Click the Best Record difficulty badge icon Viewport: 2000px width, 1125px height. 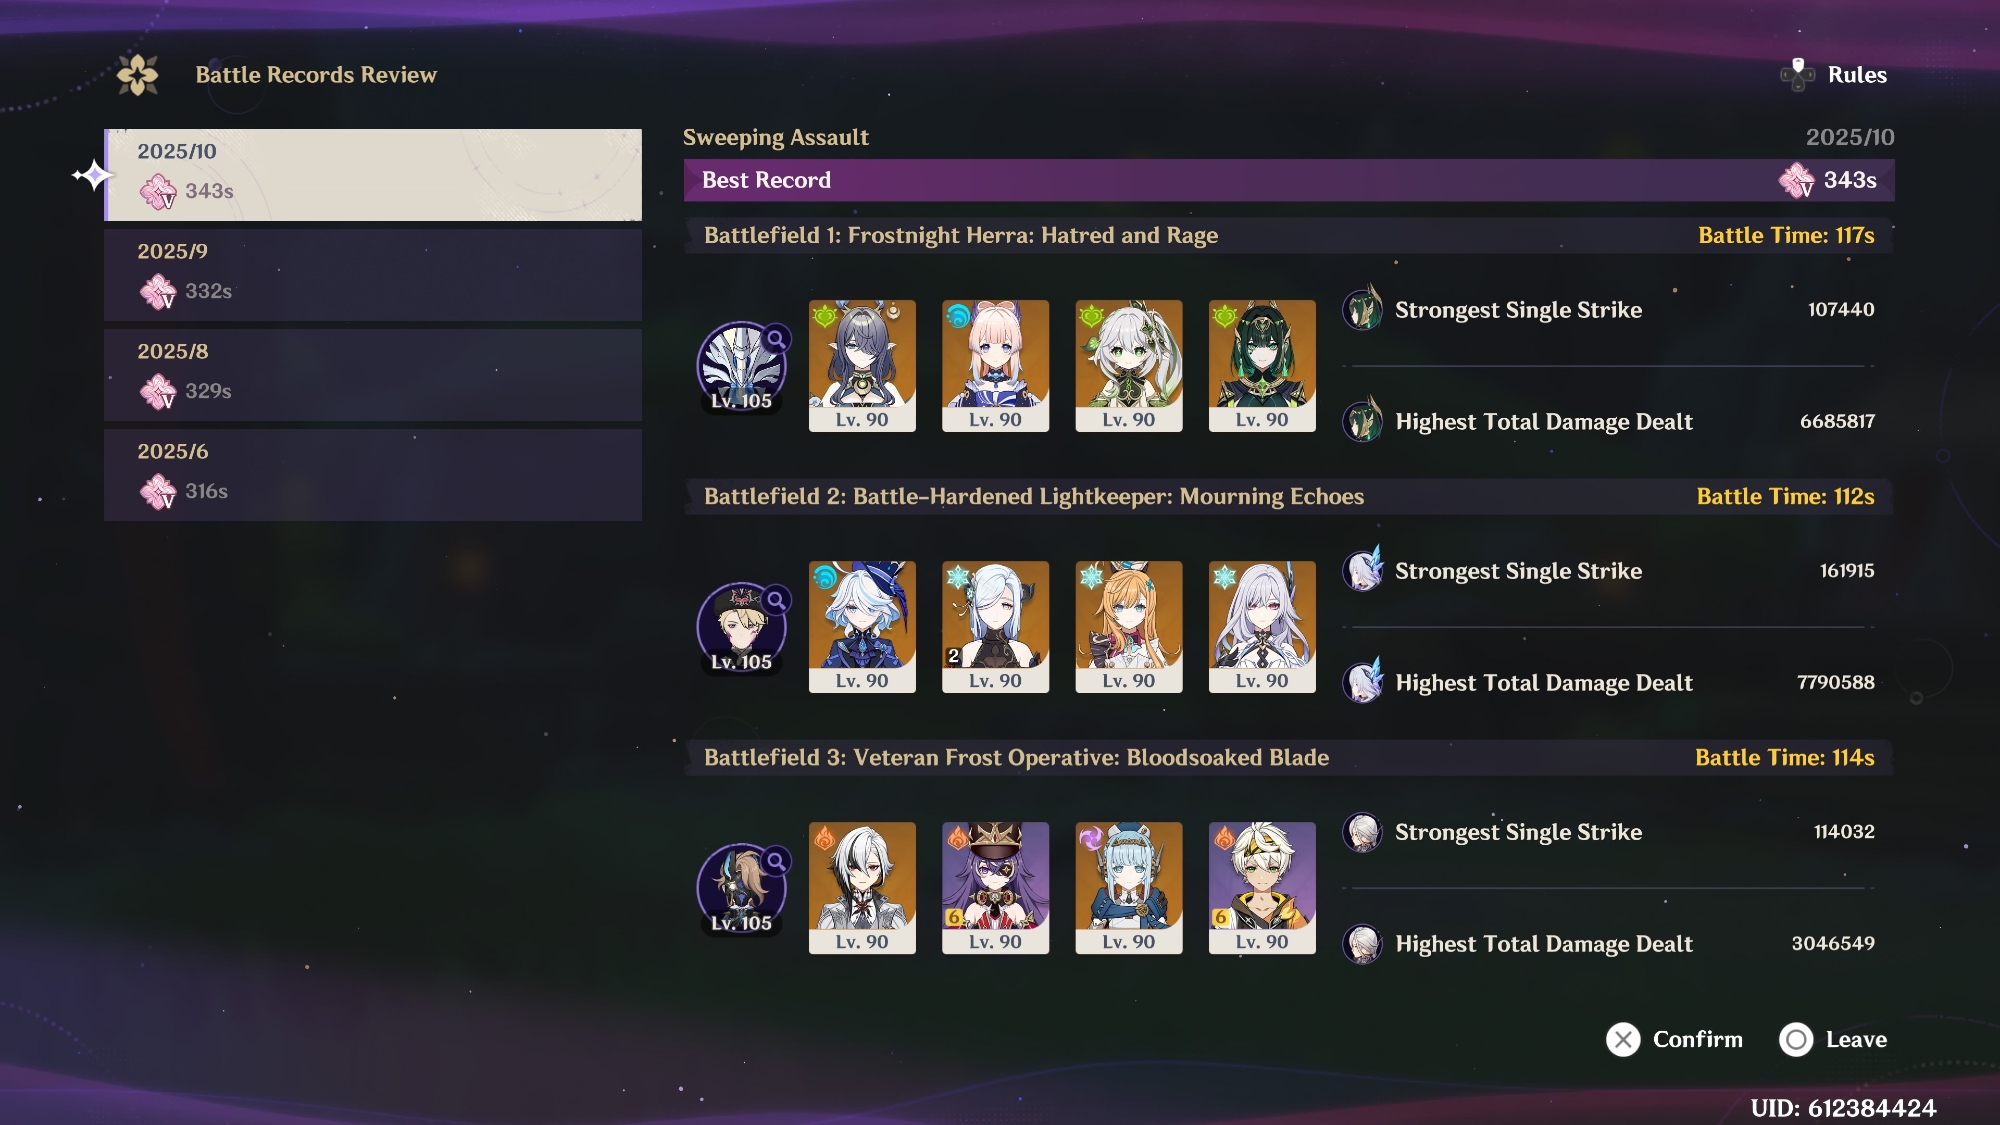1797,181
